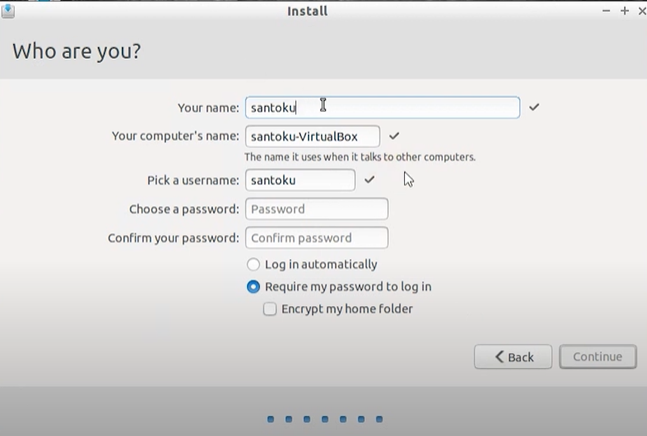Click the Pick a username field

pyautogui.click(x=300, y=180)
